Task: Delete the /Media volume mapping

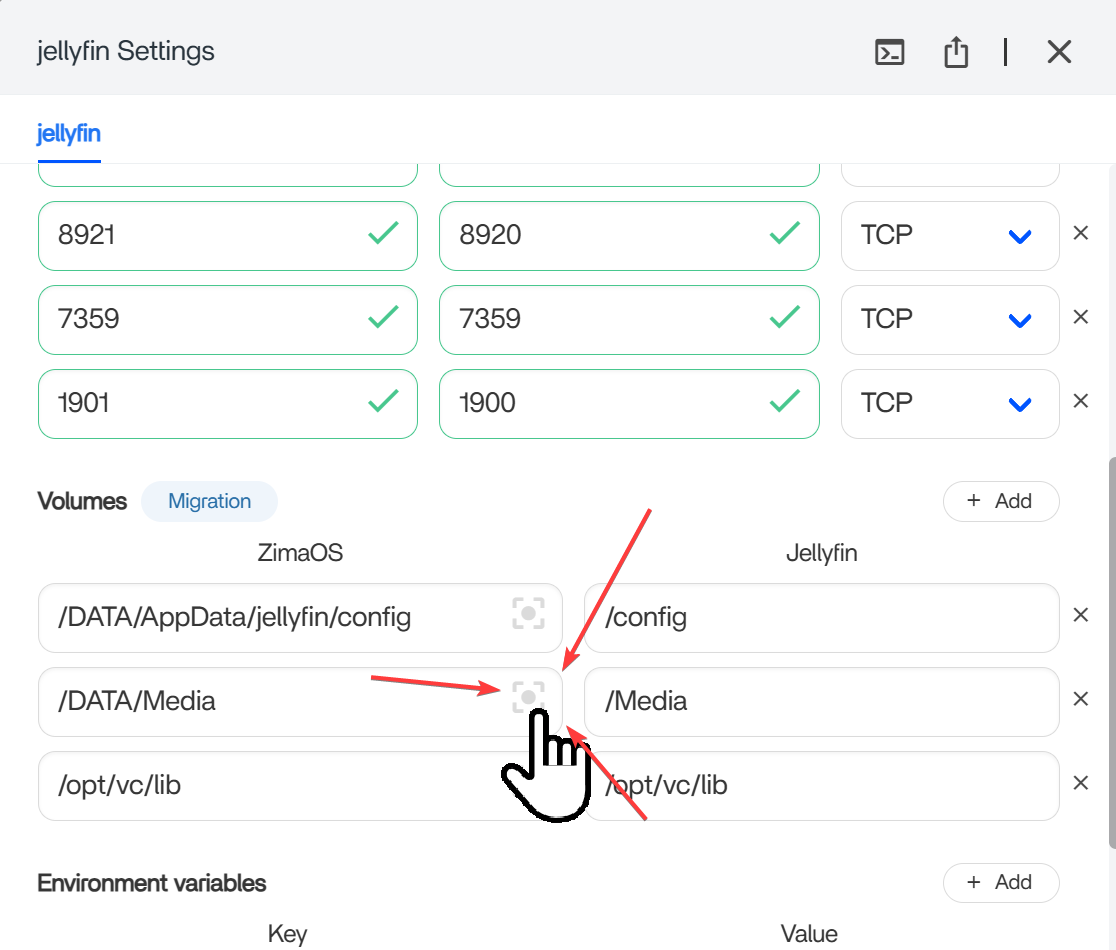Action: (x=1080, y=699)
